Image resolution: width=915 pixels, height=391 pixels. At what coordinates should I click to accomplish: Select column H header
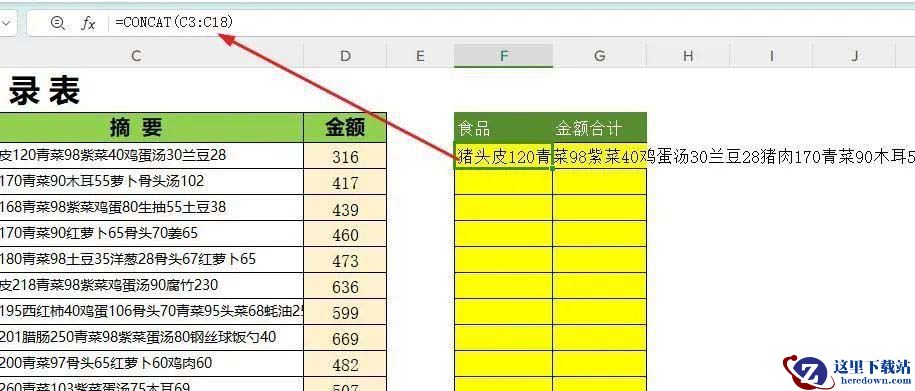[688, 56]
